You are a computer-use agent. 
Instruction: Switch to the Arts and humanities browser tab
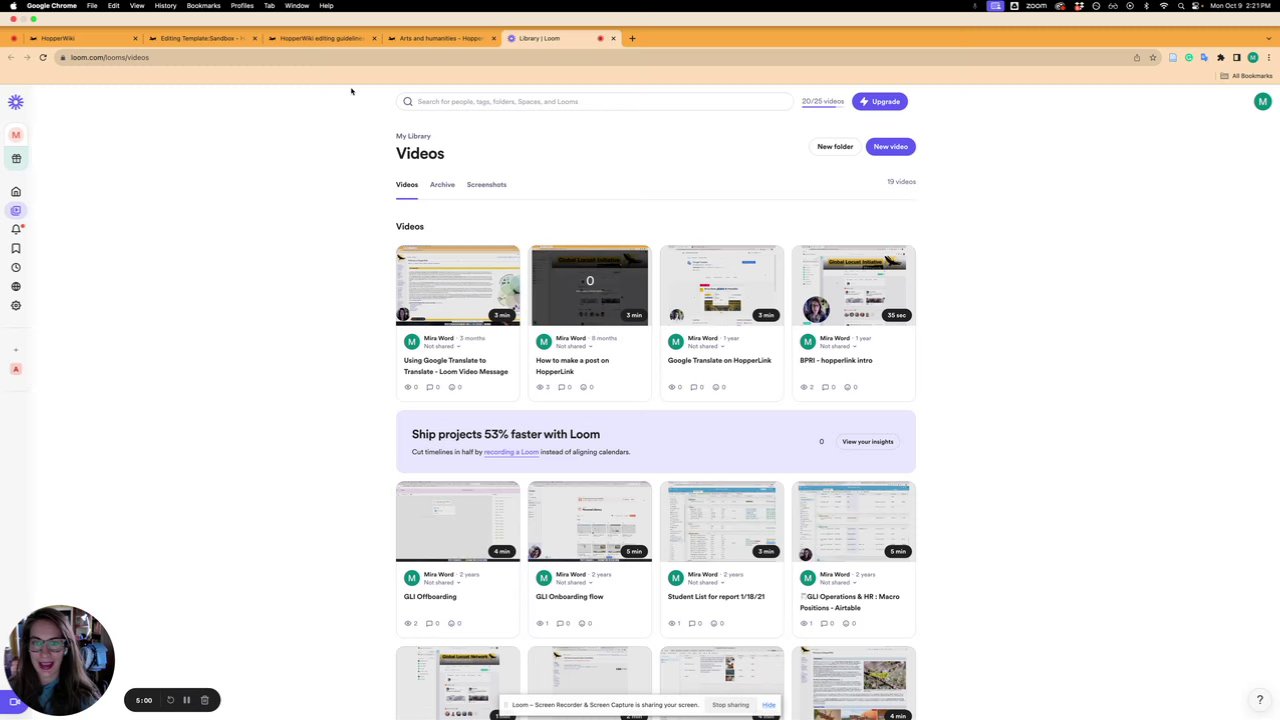click(x=441, y=38)
